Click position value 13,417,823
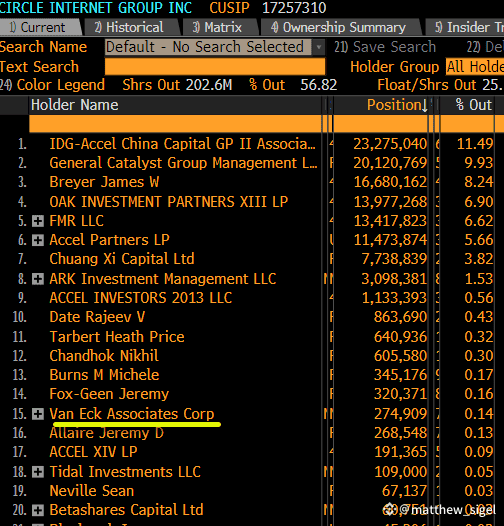Viewport: 504px width, 526px height. point(390,221)
